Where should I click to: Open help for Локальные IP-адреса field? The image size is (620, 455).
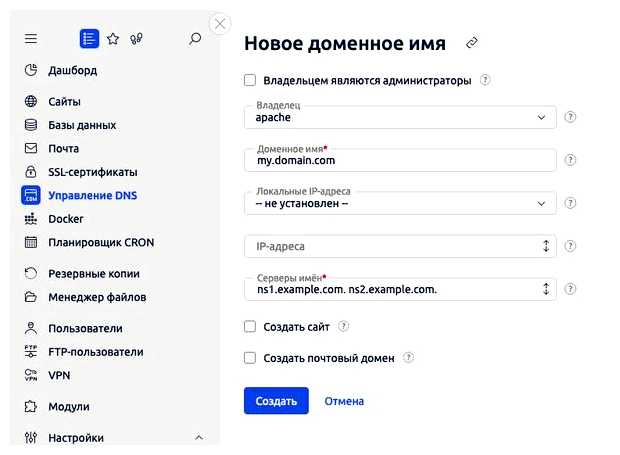tap(570, 203)
